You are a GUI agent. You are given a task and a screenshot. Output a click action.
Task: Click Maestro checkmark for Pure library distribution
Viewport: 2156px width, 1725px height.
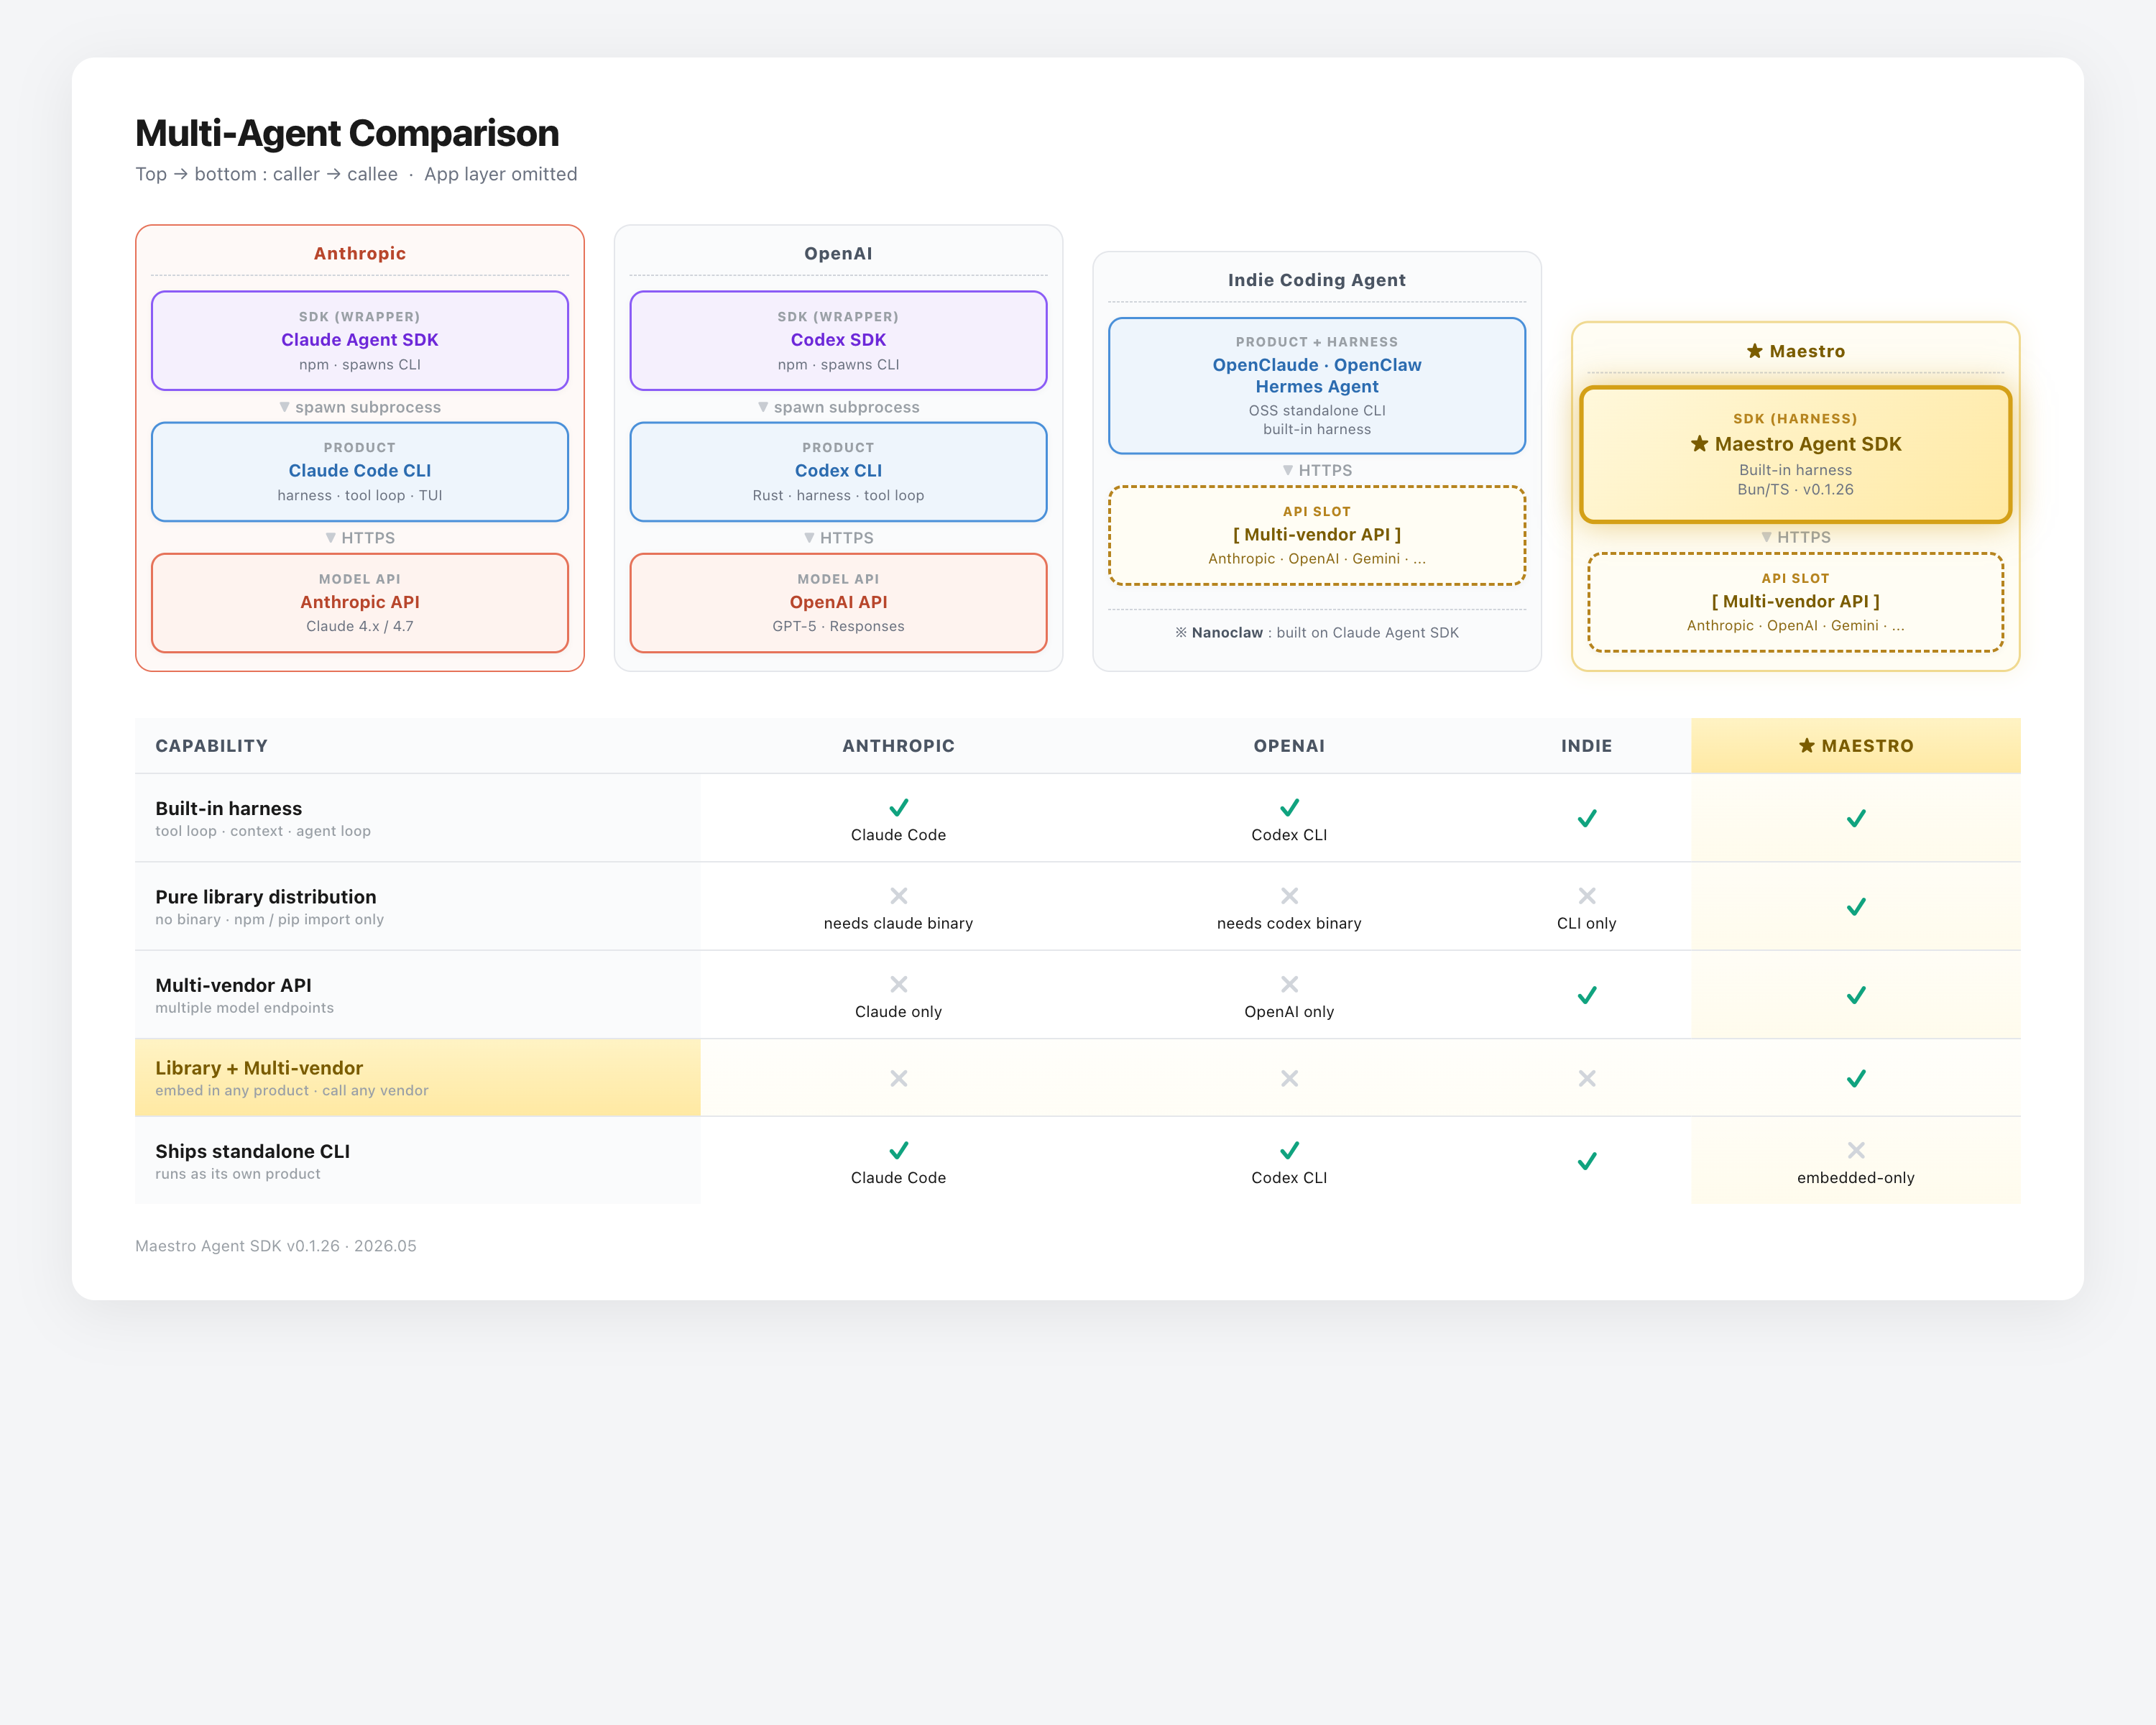coord(1856,906)
